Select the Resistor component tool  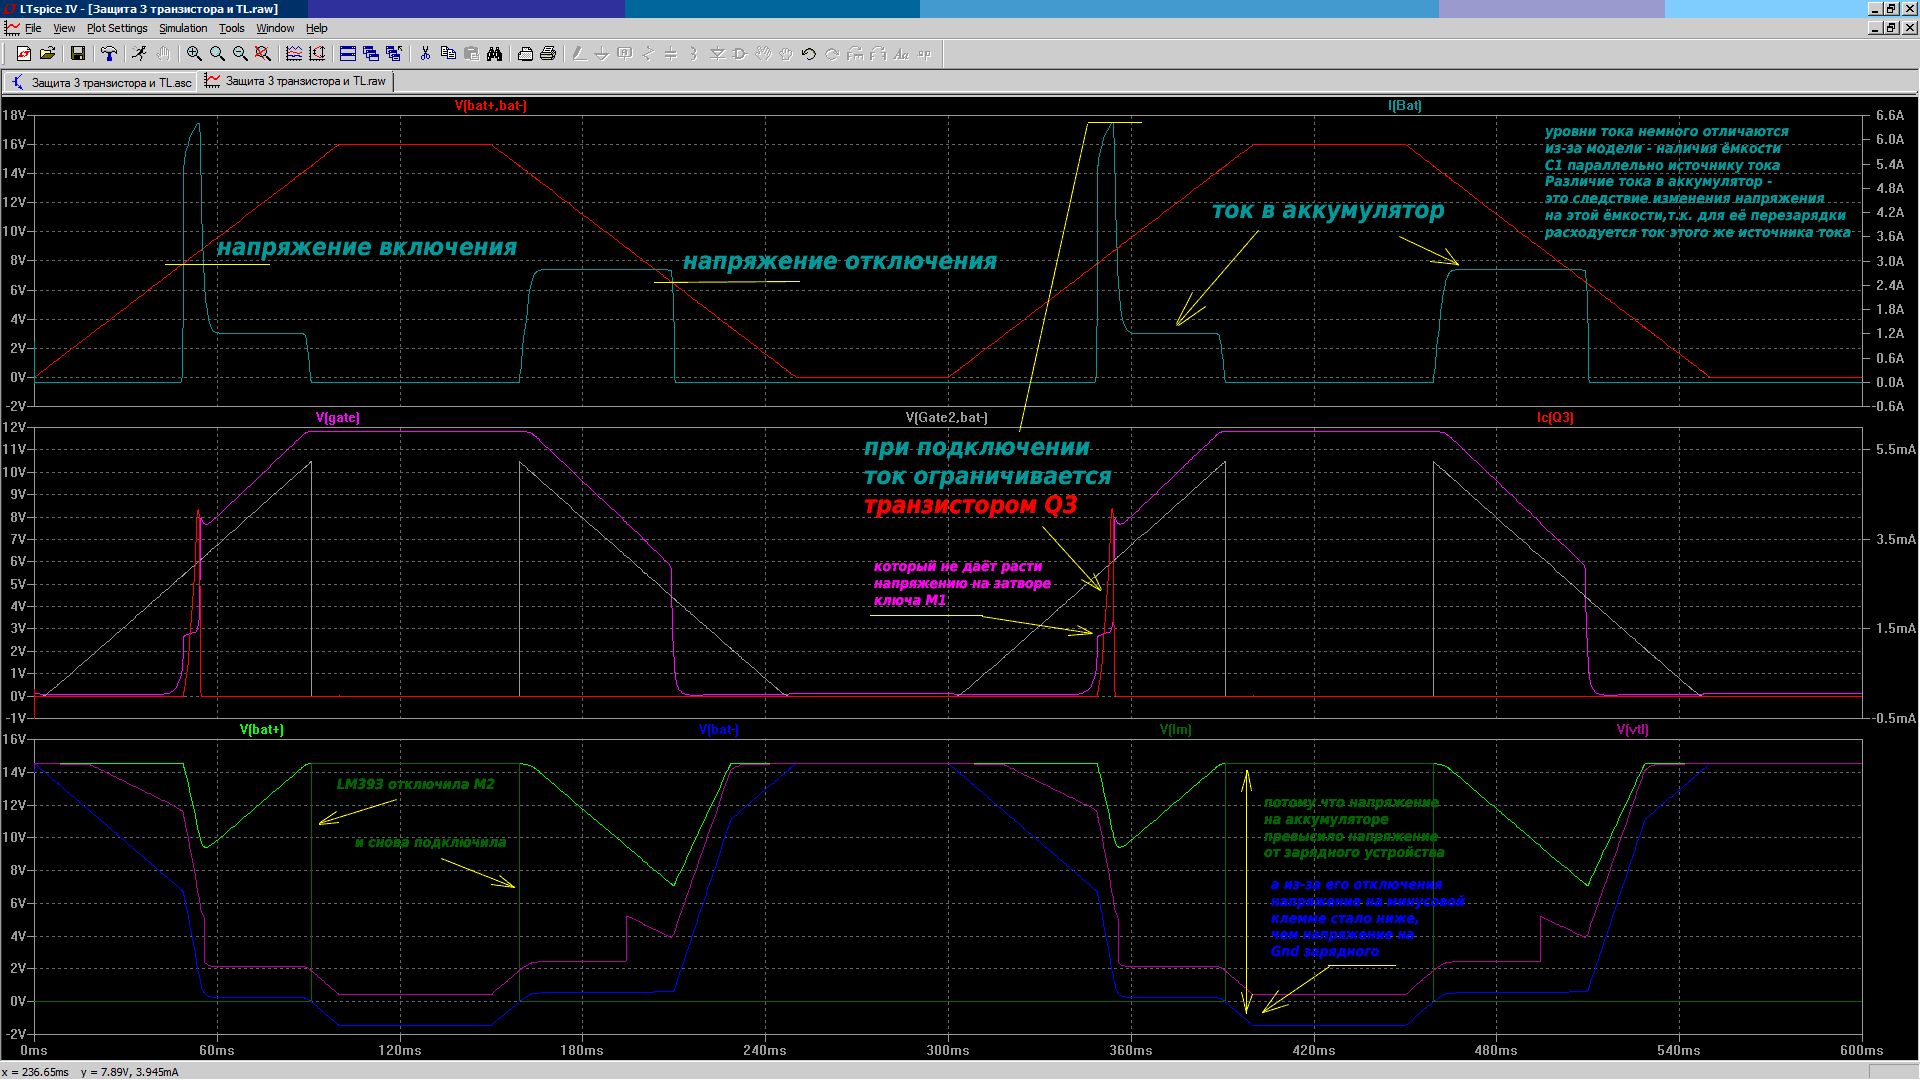point(648,54)
